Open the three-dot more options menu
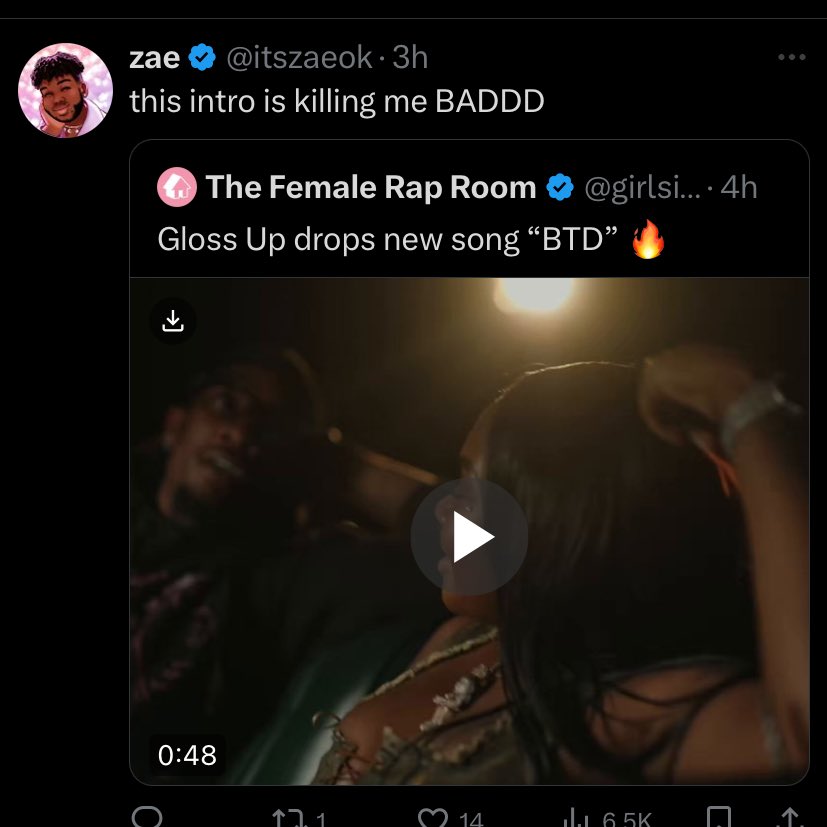This screenshot has height=827, width=827. tap(792, 57)
